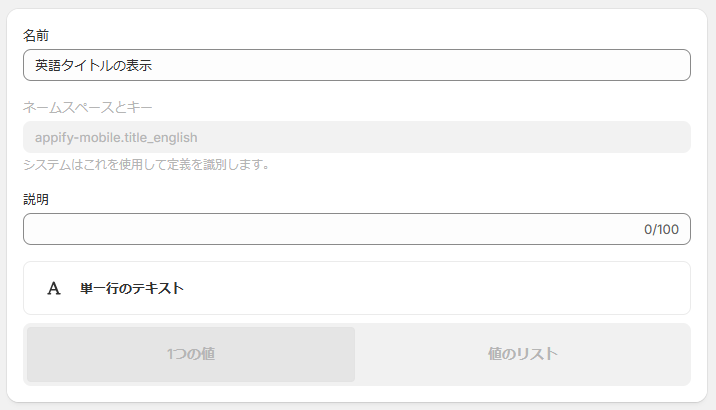Switch to the 値のリスト option

[x=522, y=354]
